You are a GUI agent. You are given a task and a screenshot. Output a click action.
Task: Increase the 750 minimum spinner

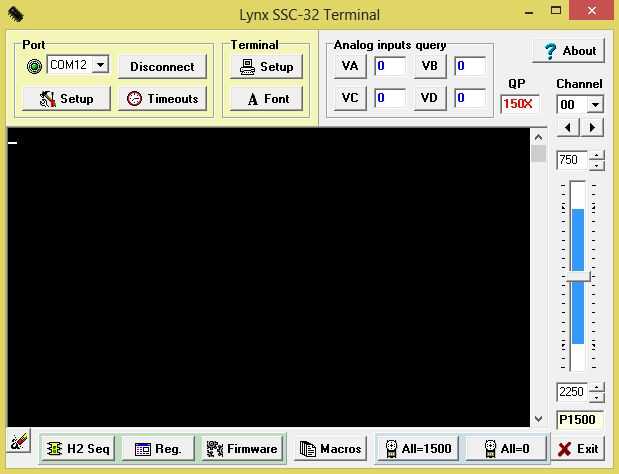[x=597, y=156]
